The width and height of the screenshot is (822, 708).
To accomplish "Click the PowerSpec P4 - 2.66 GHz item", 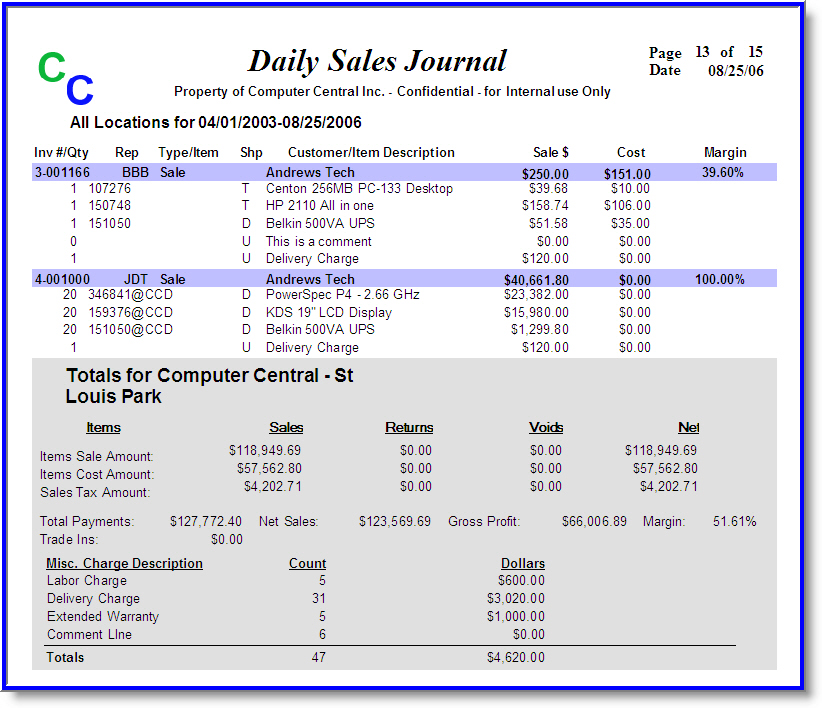I will click(343, 296).
